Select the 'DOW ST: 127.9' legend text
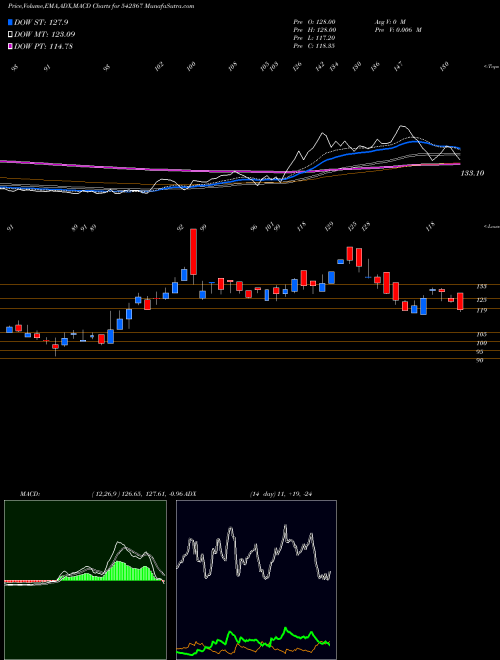Viewport: 500px width, 660px height. point(41,22)
